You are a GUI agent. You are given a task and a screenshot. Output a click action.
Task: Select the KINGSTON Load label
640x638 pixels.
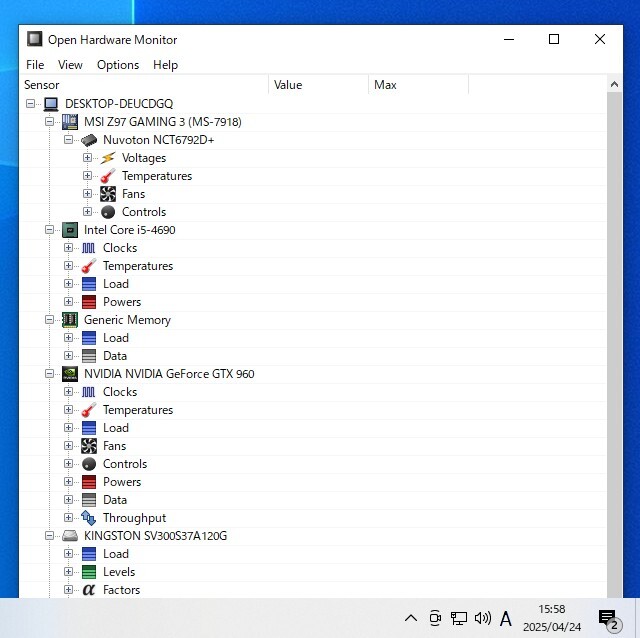tap(116, 554)
